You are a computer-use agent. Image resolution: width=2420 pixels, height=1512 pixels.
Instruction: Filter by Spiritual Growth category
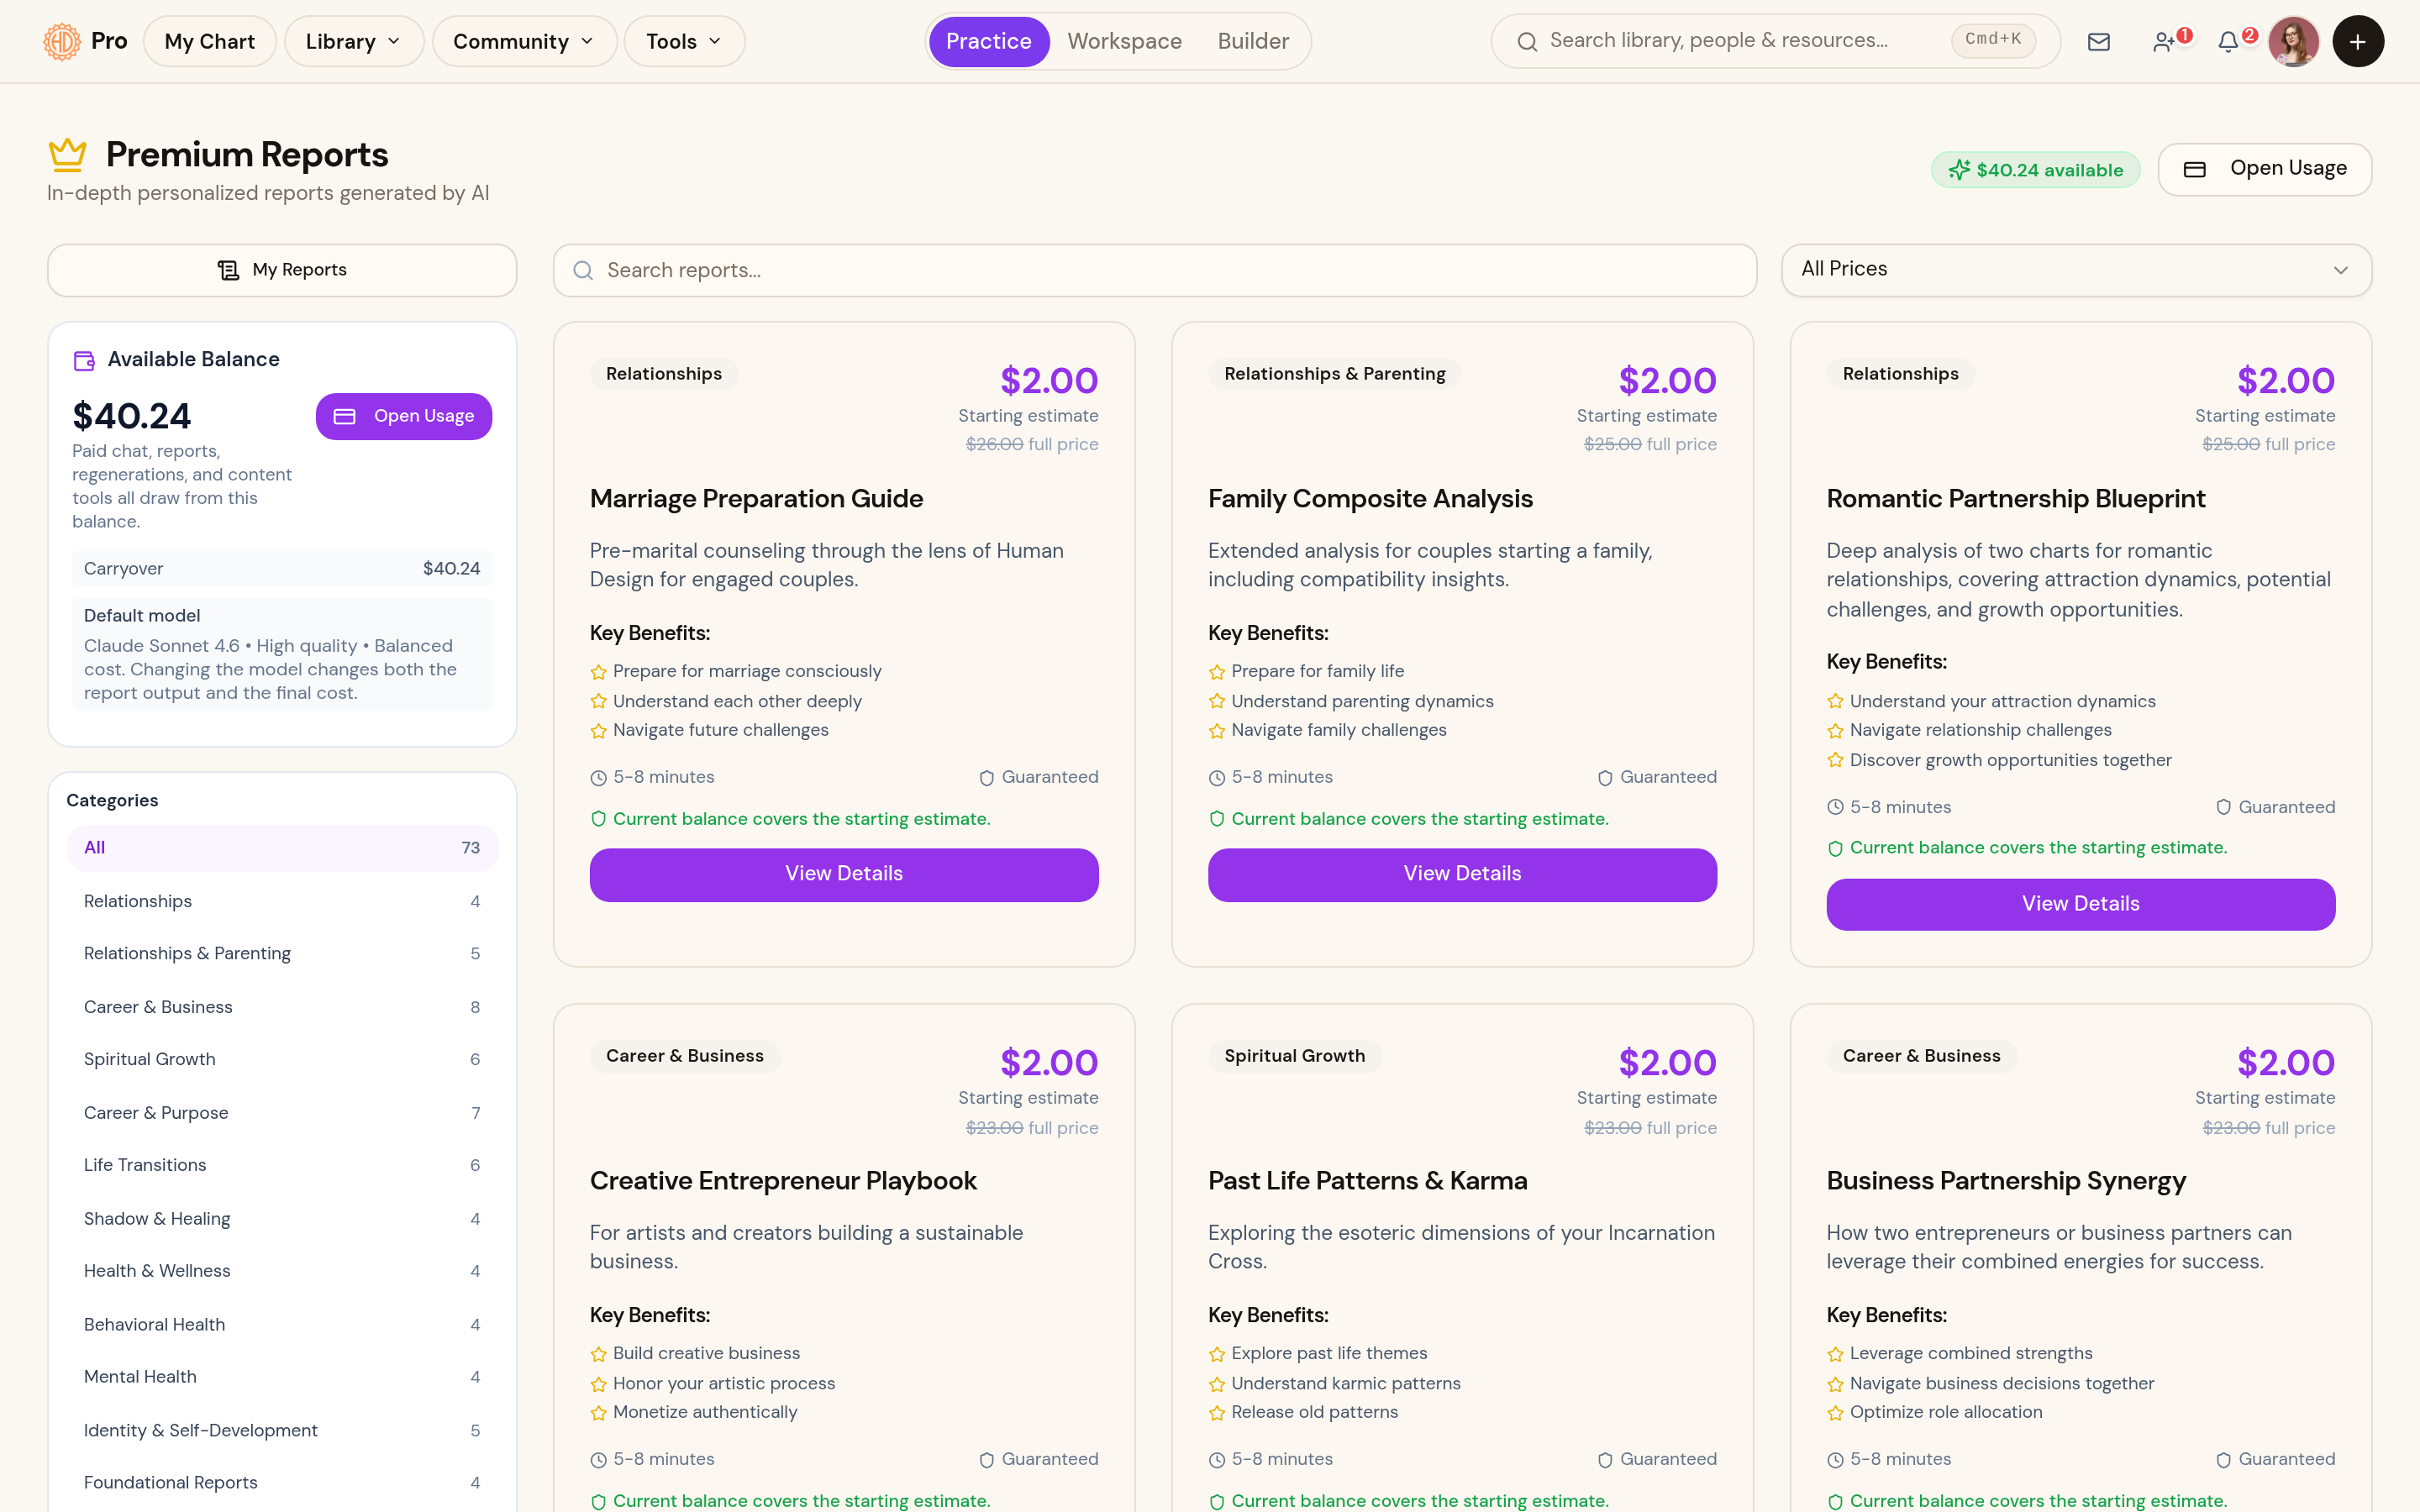tap(282, 1059)
